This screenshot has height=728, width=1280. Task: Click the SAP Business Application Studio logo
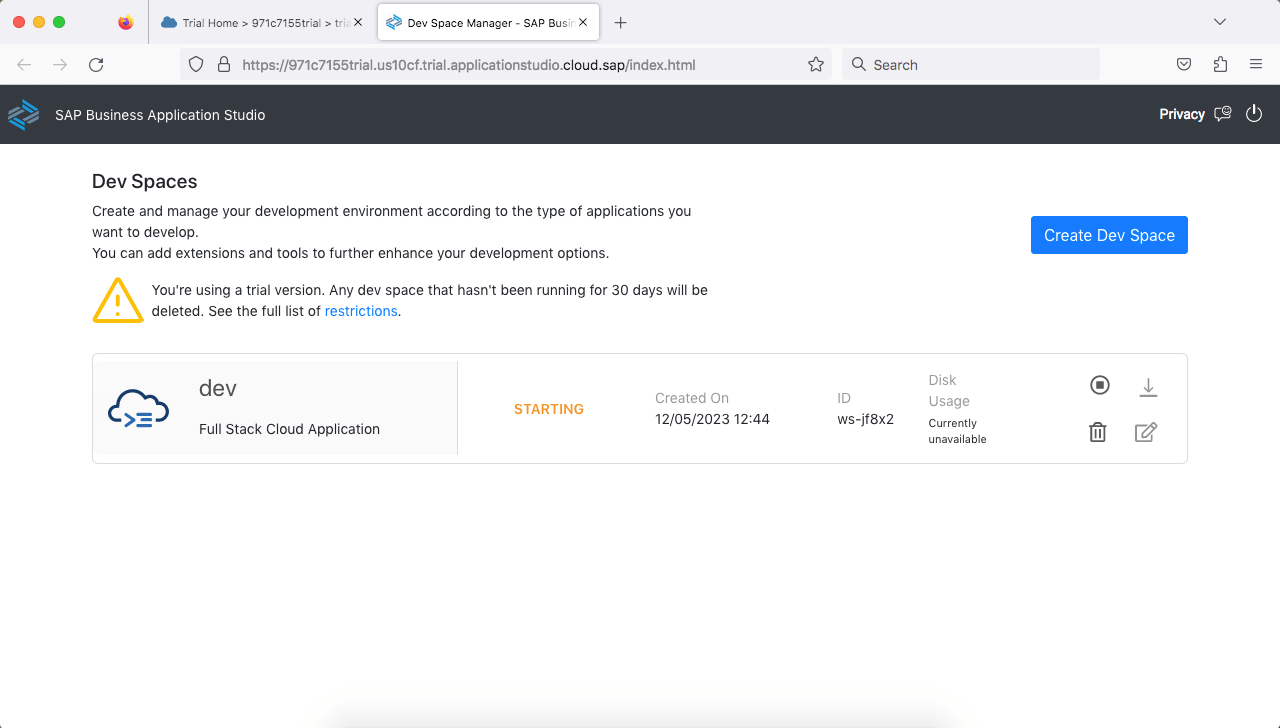[x=24, y=114]
